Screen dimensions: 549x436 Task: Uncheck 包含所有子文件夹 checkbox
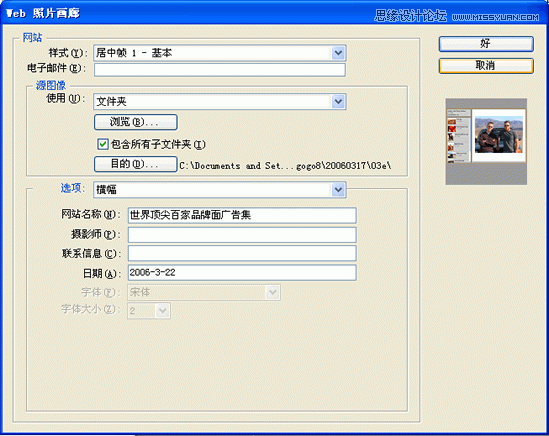tap(103, 144)
